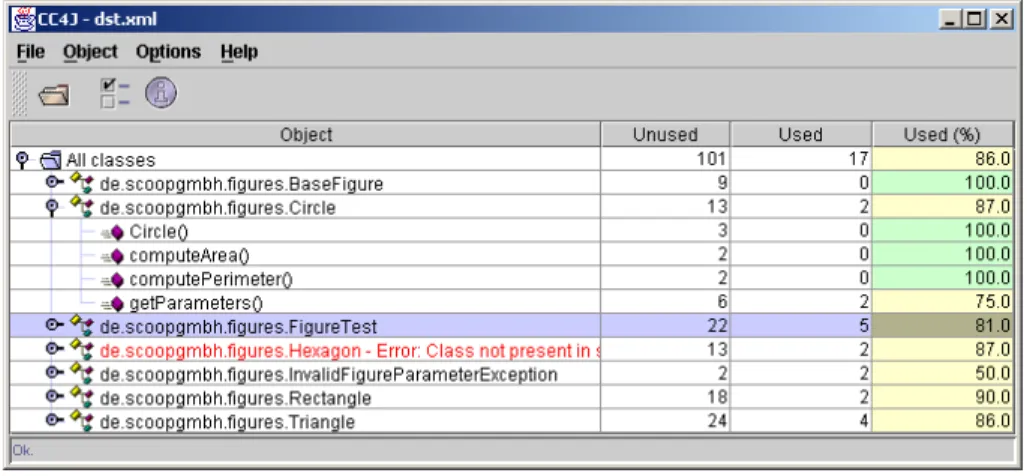Click the 50.0 cell for InvalidFigureParameterException

click(x=943, y=373)
